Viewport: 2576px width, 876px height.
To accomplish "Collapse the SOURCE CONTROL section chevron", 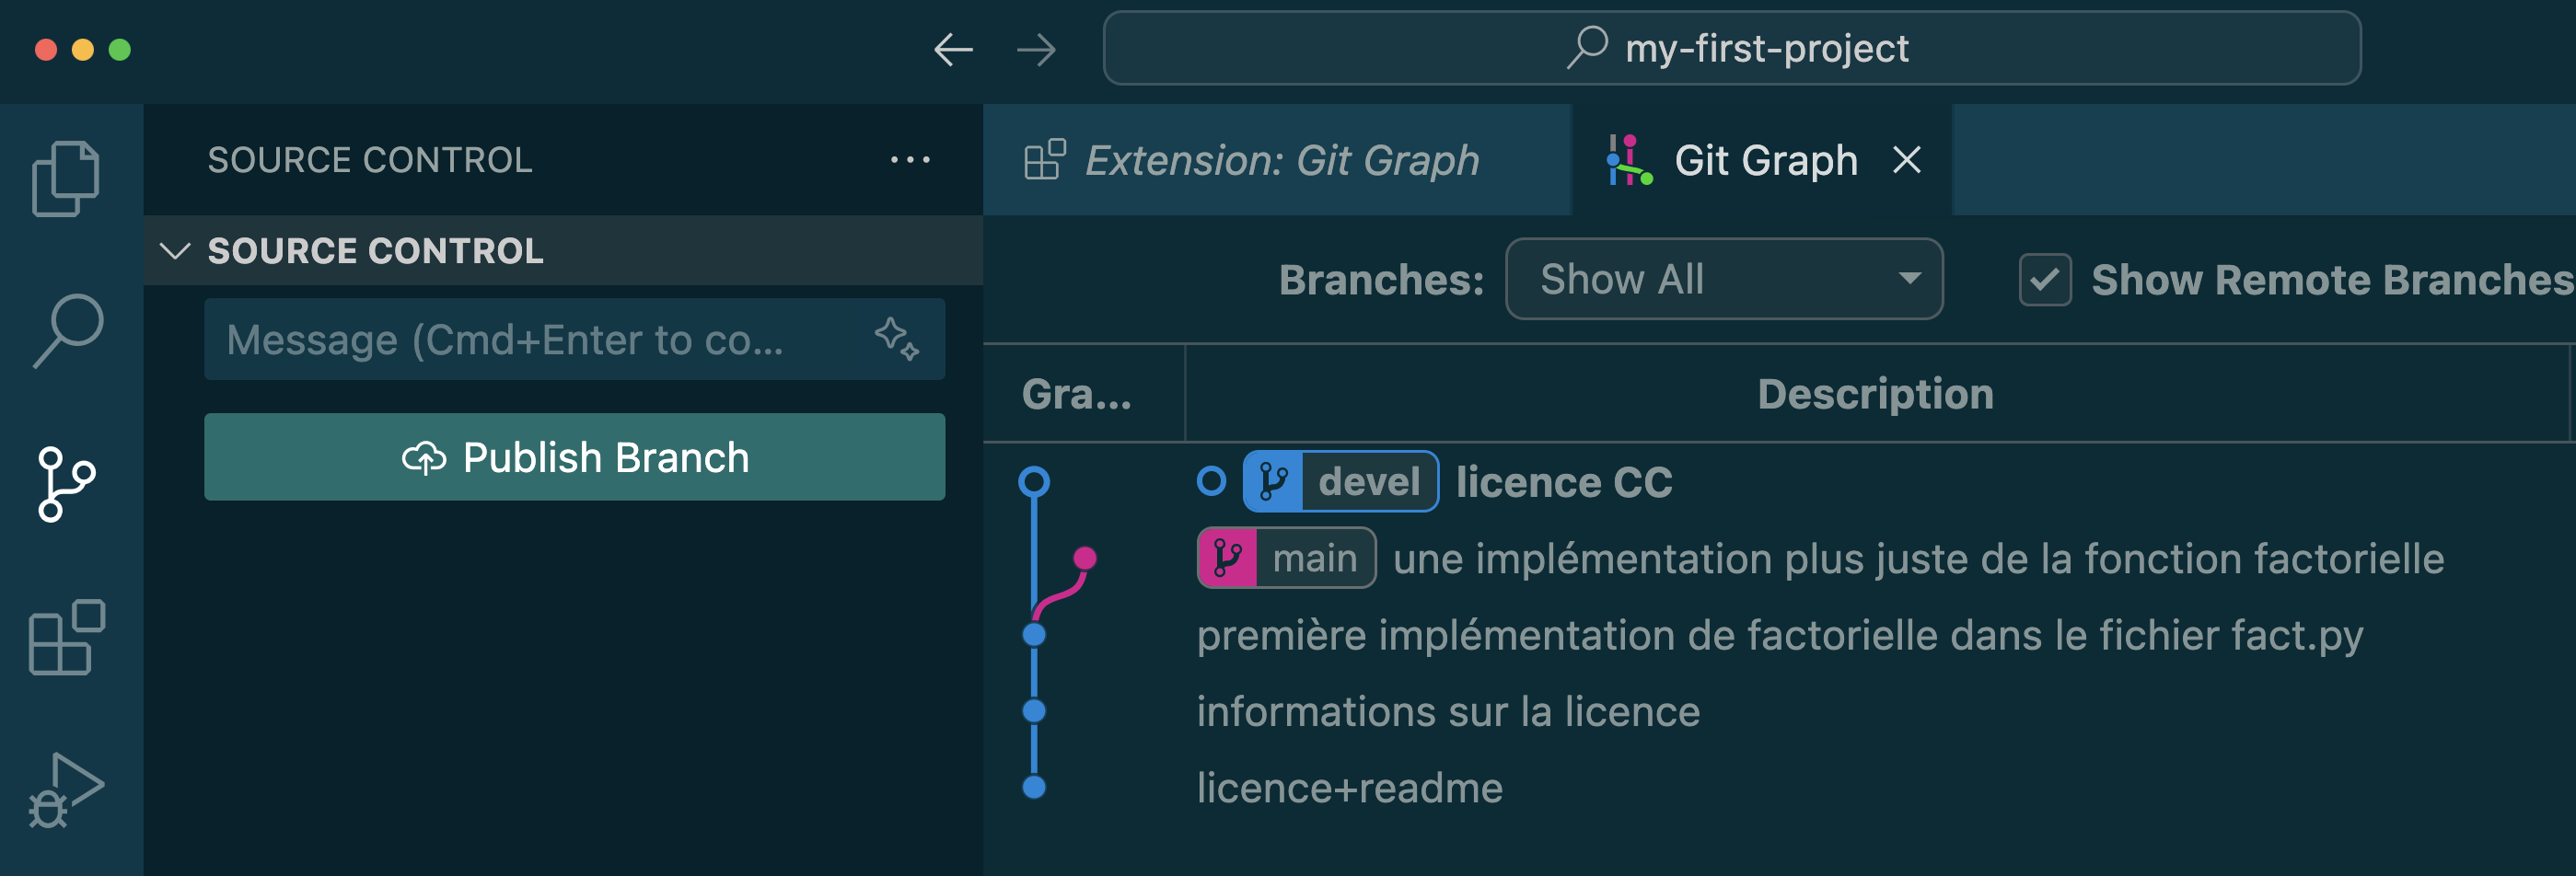I will pyautogui.click(x=176, y=251).
